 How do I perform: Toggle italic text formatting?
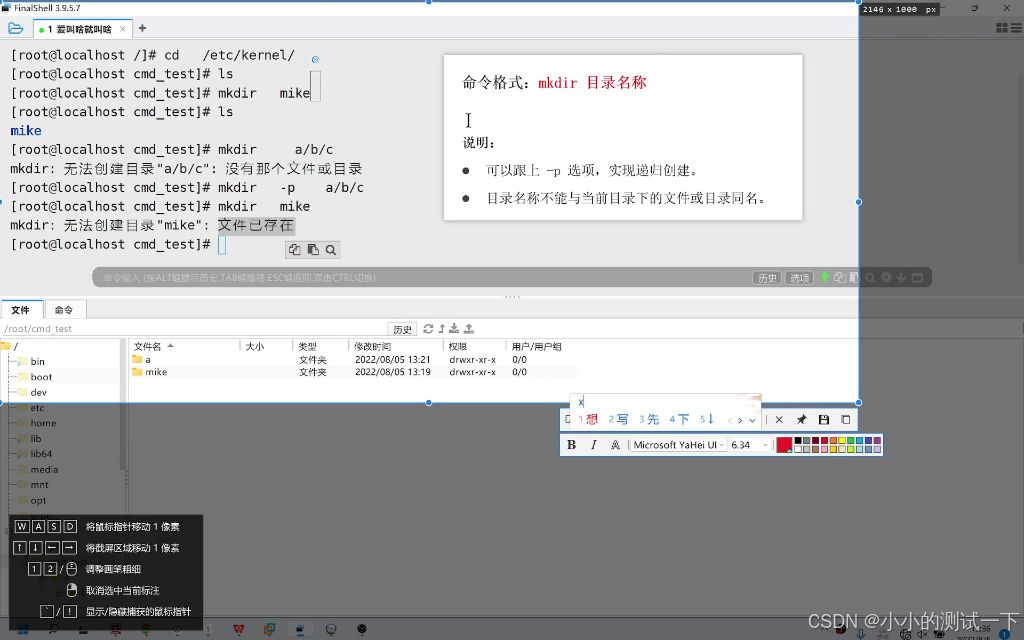(593, 444)
